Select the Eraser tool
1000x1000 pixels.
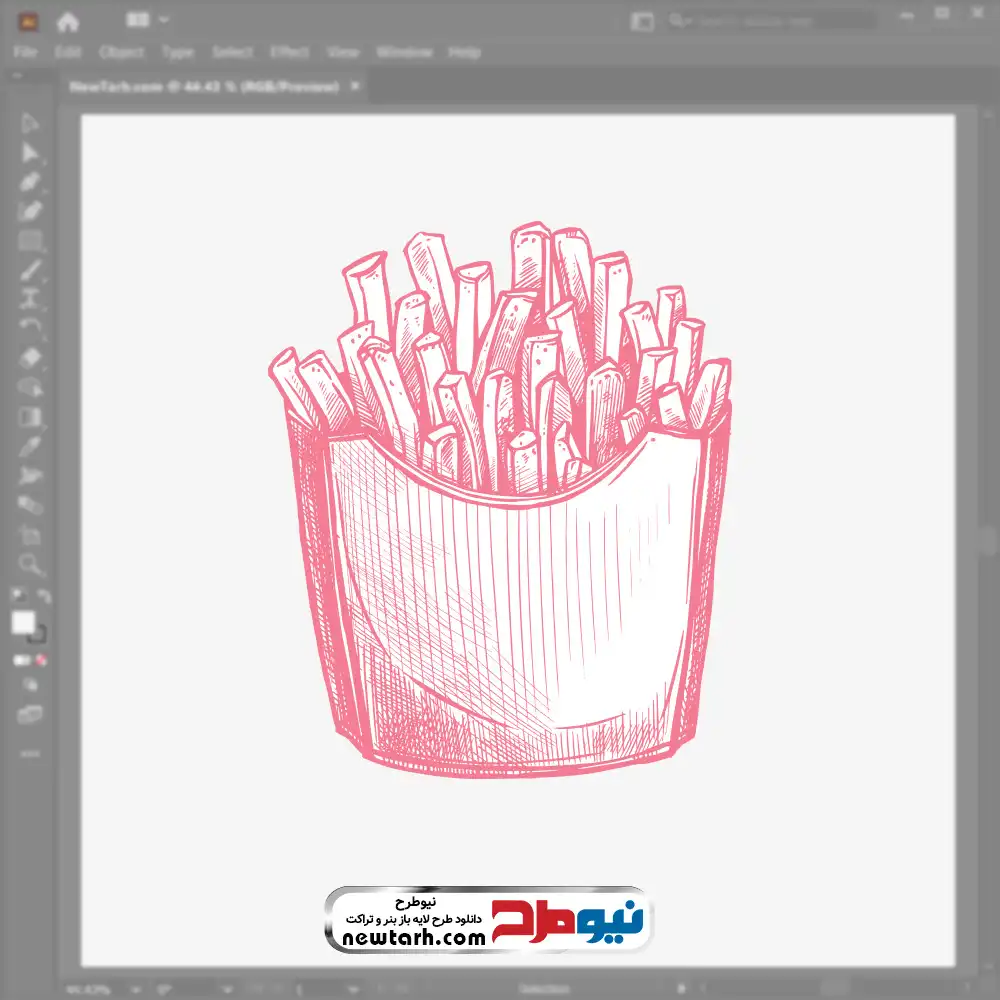pyautogui.click(x=30, y=357)
